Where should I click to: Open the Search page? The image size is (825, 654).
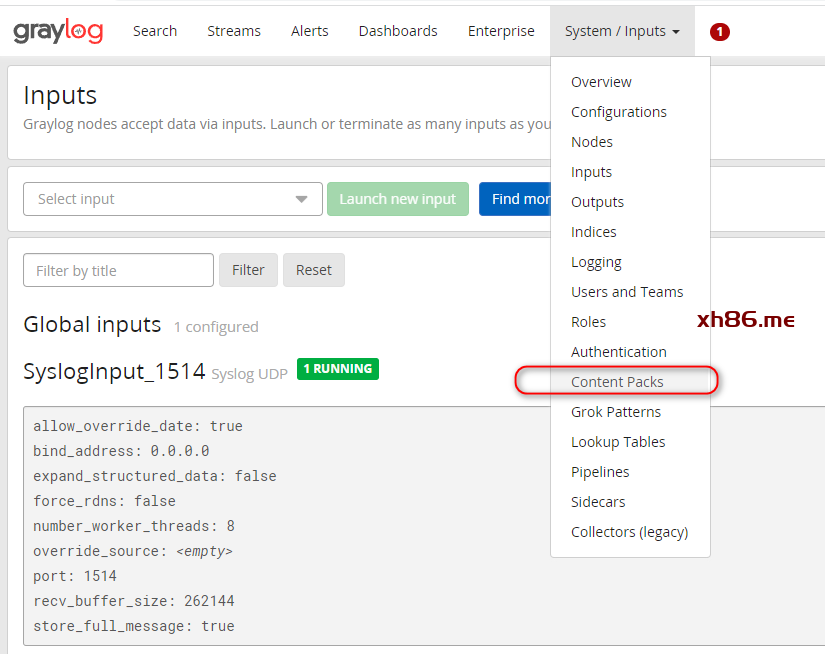point(155,31)
